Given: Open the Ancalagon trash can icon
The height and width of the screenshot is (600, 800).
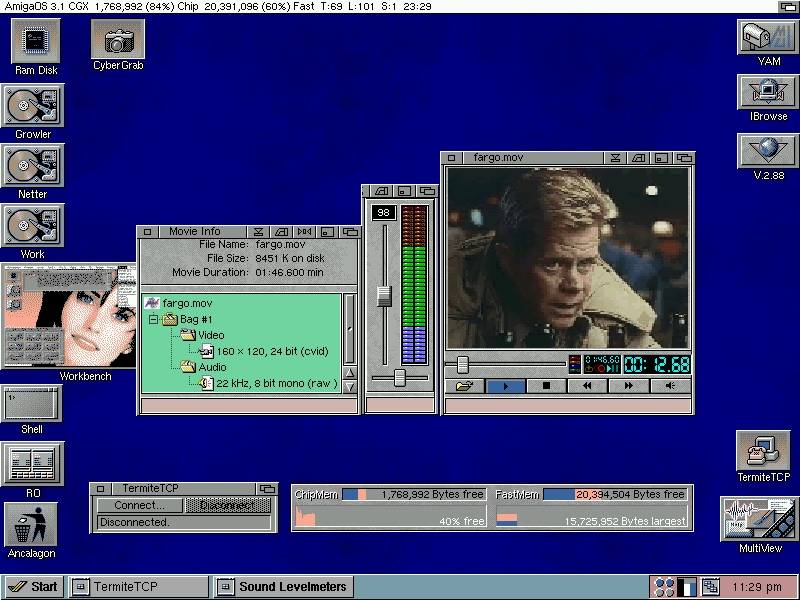Looking at the screenshot, I should [x=31, y=523].
